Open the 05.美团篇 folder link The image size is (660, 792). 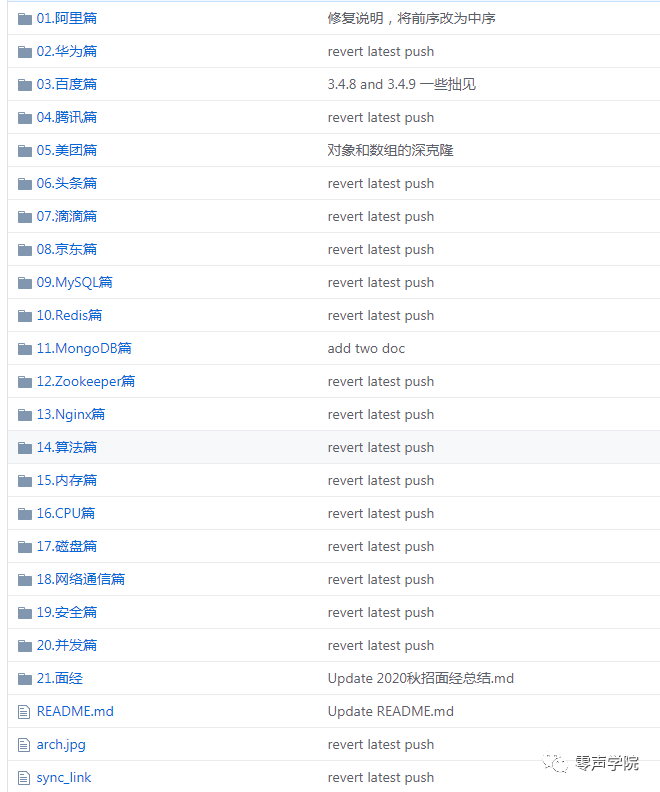click(67, 150)
